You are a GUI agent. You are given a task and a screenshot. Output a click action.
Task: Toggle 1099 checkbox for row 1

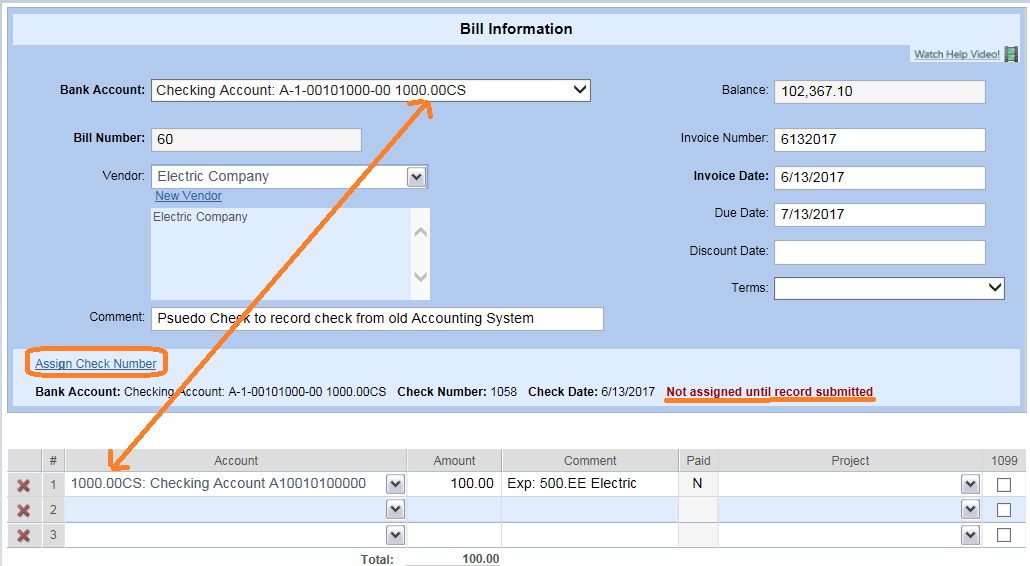[1004, 485]
